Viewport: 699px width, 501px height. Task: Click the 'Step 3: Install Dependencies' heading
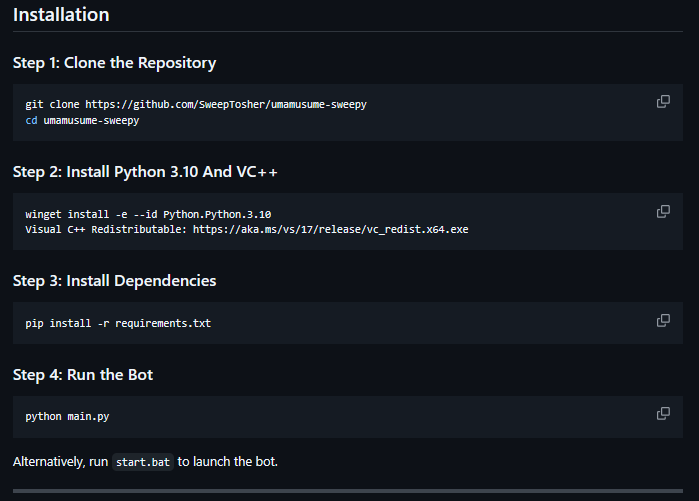[115, 281]
